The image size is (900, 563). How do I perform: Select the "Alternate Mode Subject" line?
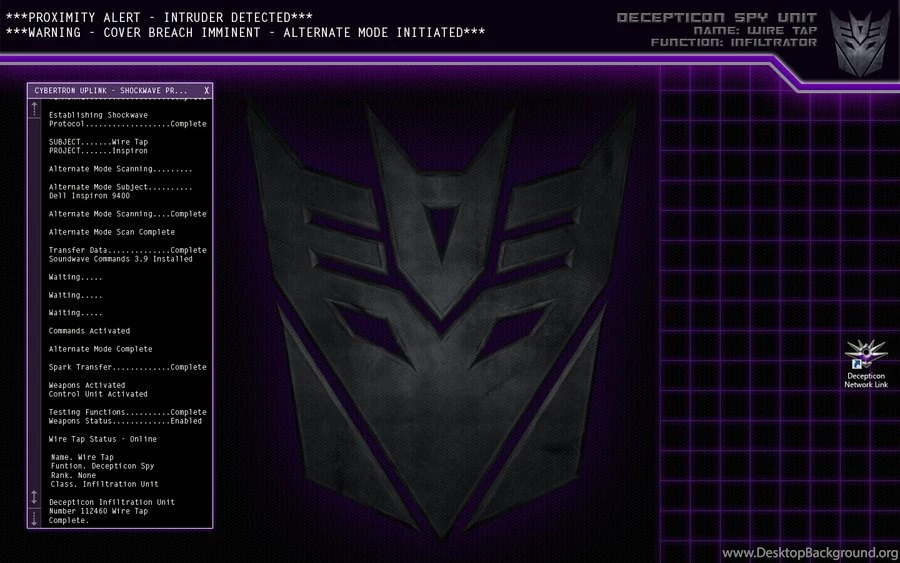click(121, 187)
